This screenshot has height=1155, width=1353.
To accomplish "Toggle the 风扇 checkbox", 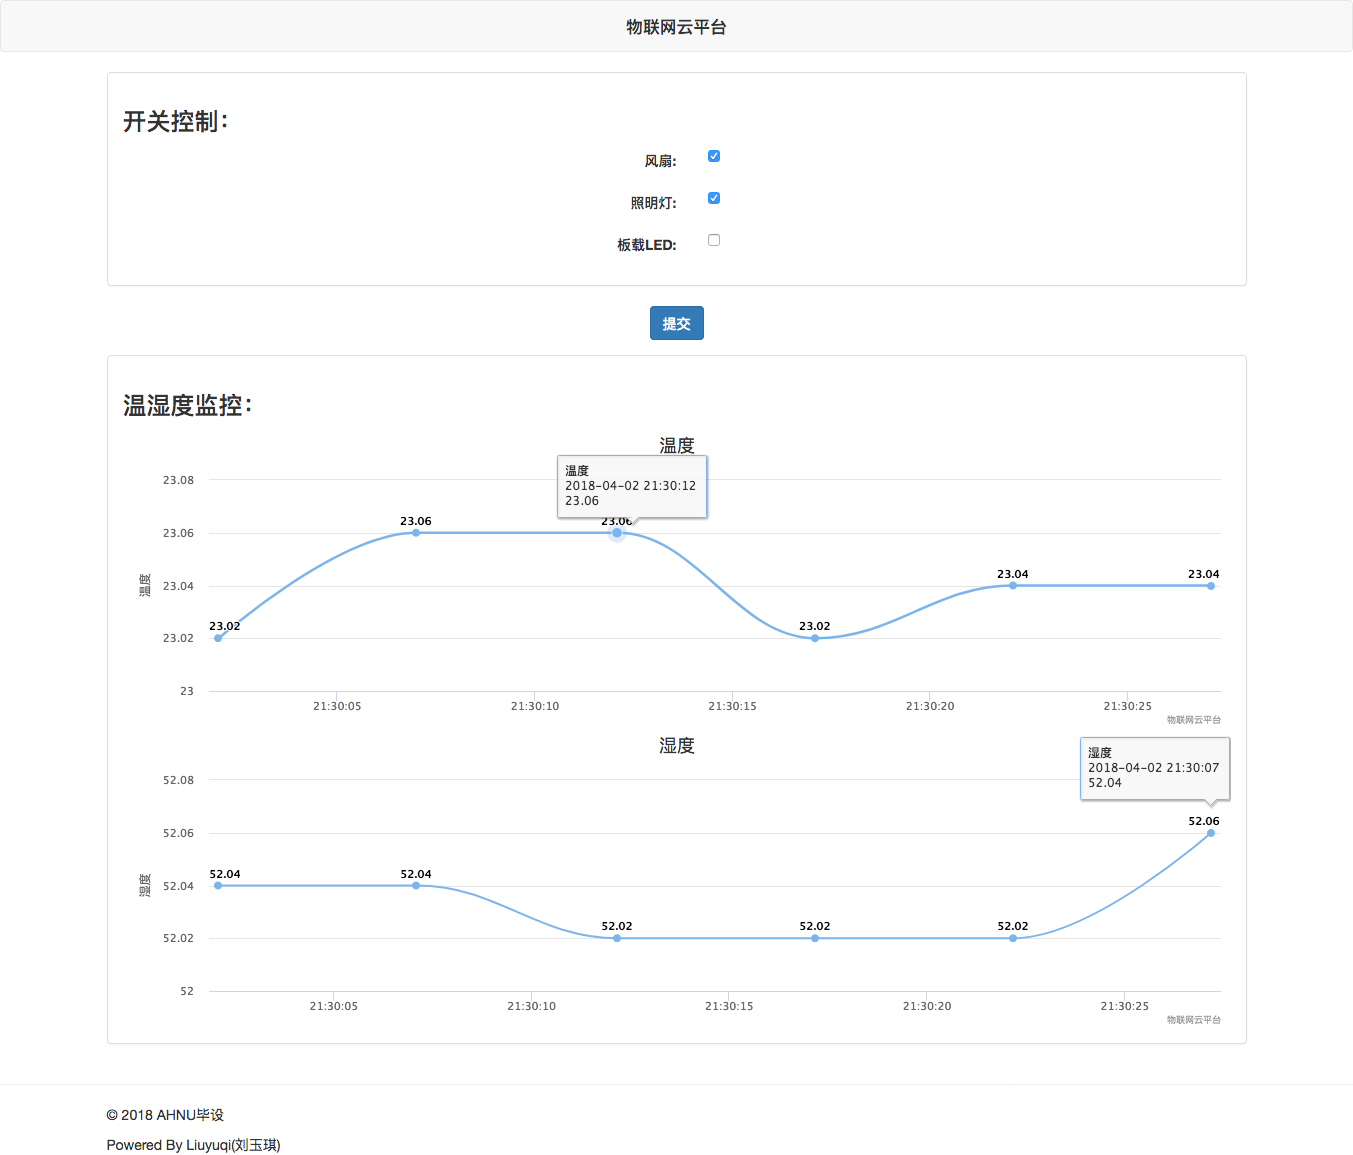I will point(714,156).
